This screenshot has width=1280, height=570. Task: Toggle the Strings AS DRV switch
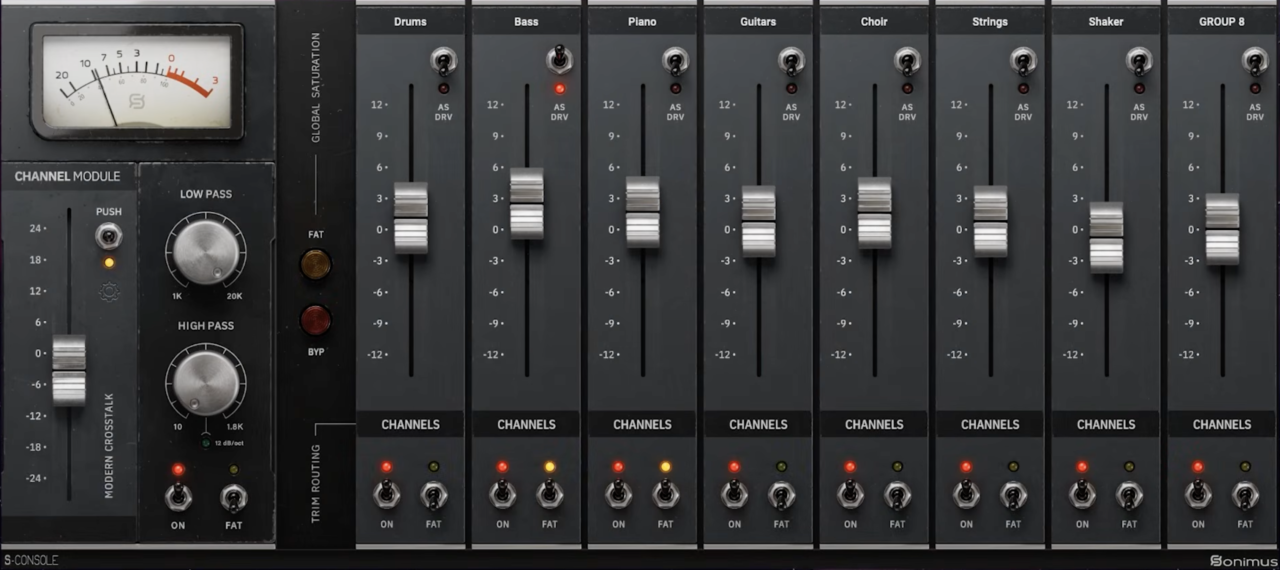click(x=1023, y=61)
